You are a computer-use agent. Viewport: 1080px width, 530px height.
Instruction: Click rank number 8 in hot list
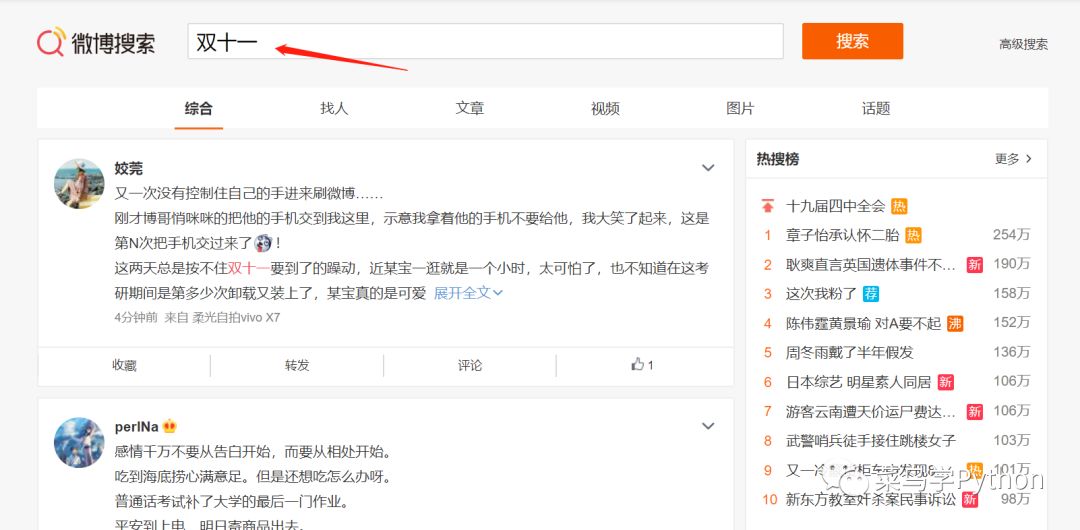coord(767,440)
